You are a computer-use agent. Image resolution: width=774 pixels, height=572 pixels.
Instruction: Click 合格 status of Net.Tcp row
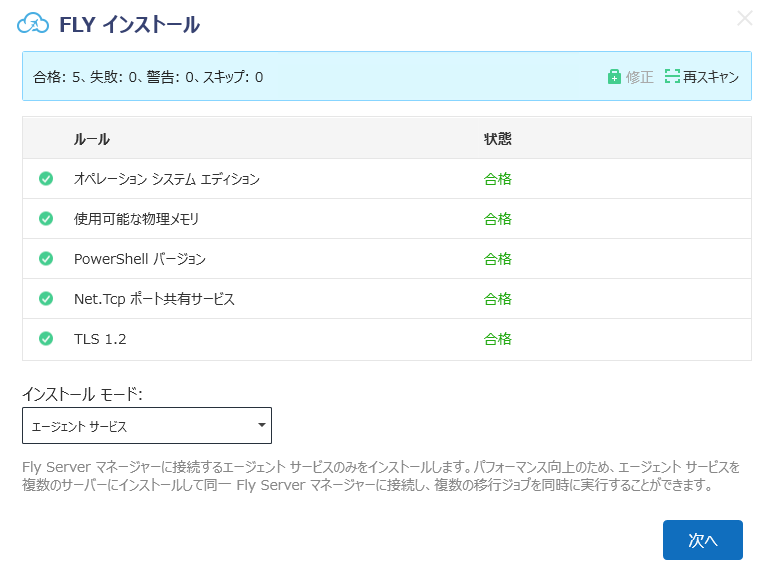click(498, 299)
